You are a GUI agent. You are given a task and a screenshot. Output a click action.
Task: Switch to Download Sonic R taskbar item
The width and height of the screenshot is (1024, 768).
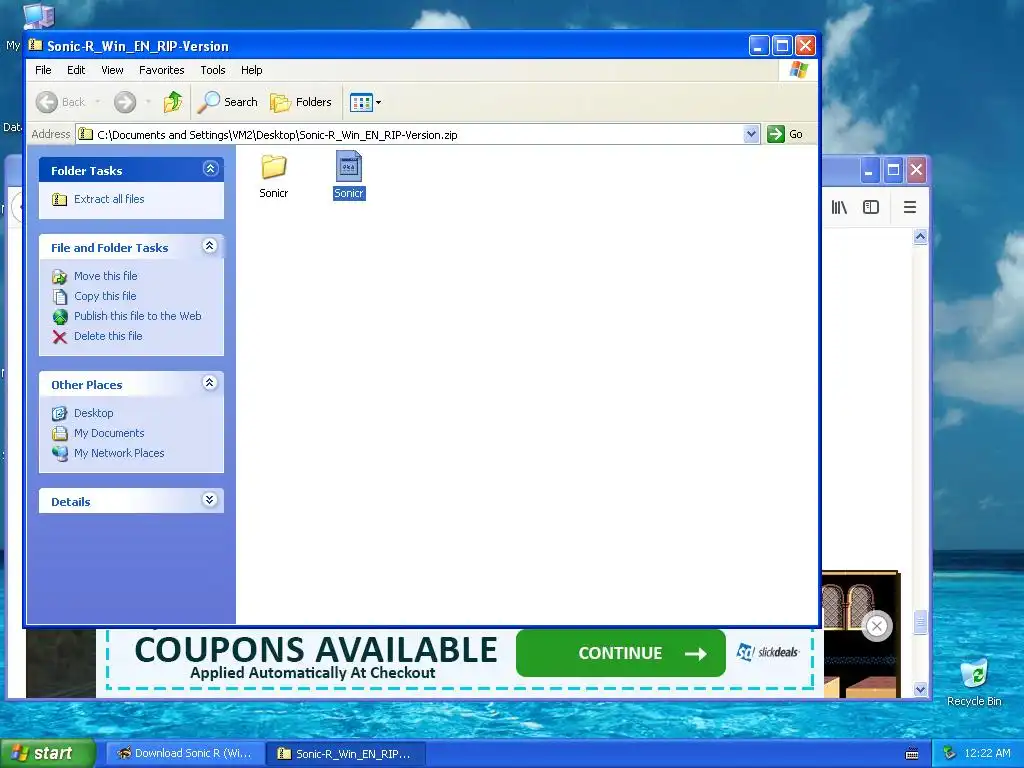click(x=185, y=754)
